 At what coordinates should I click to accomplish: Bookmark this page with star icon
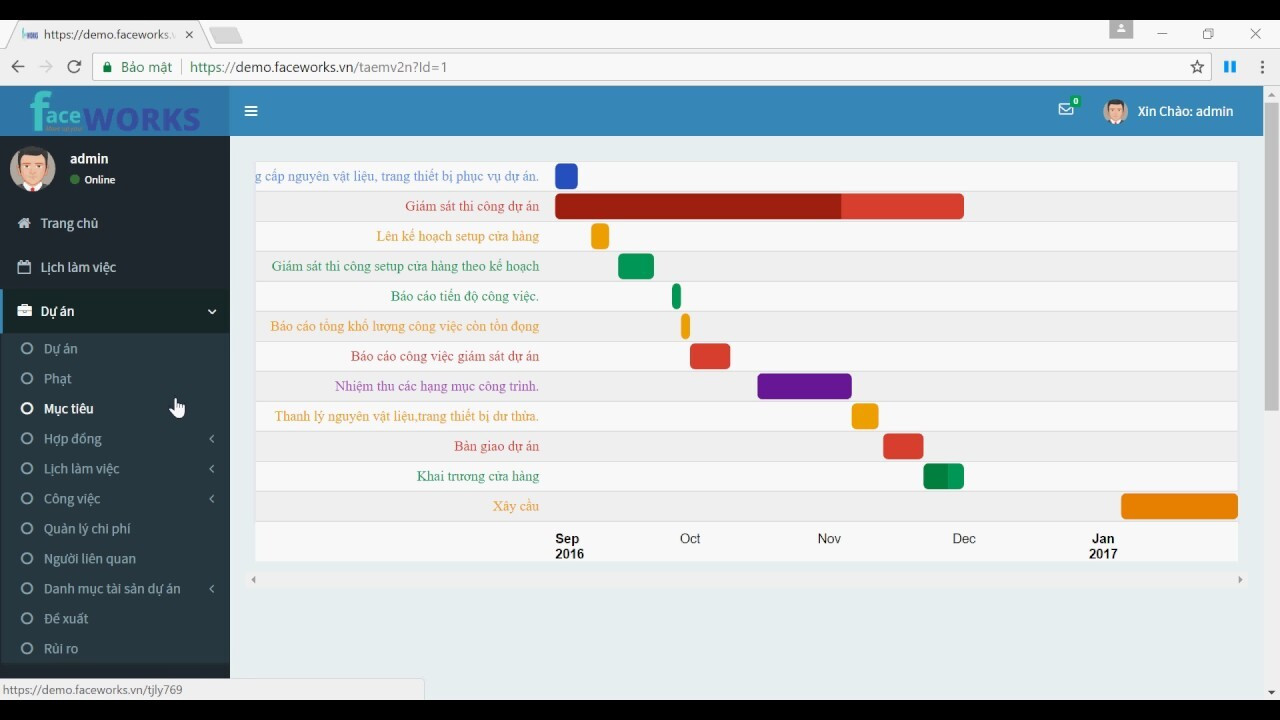pyautogui.click(x=1197, y=67)
